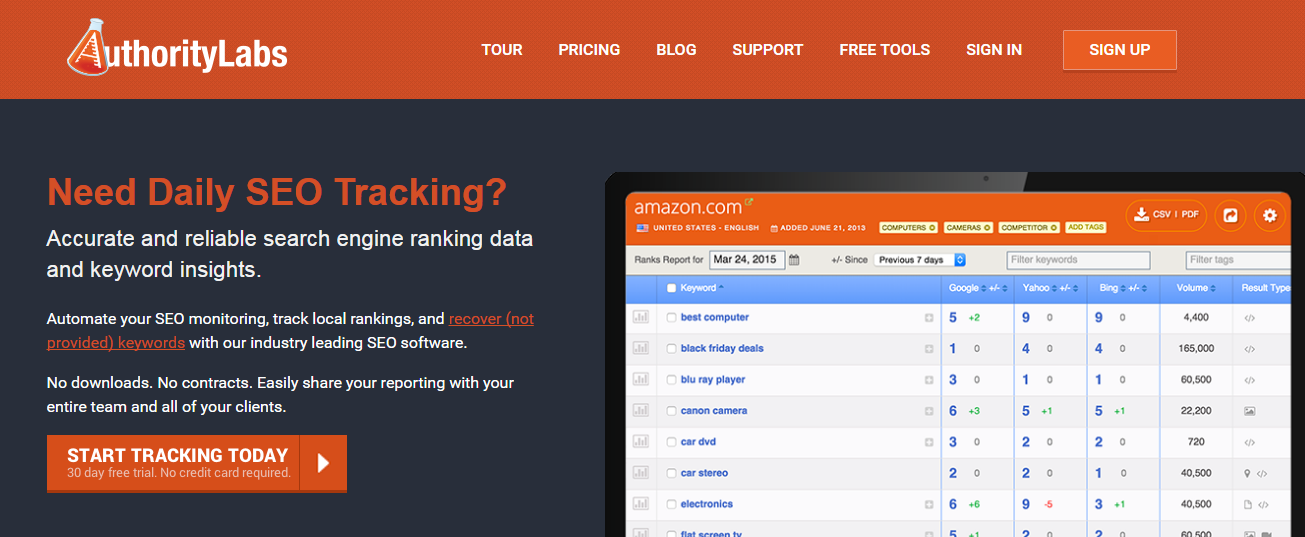Open the chart icon for car stereo

coord(641,472)
